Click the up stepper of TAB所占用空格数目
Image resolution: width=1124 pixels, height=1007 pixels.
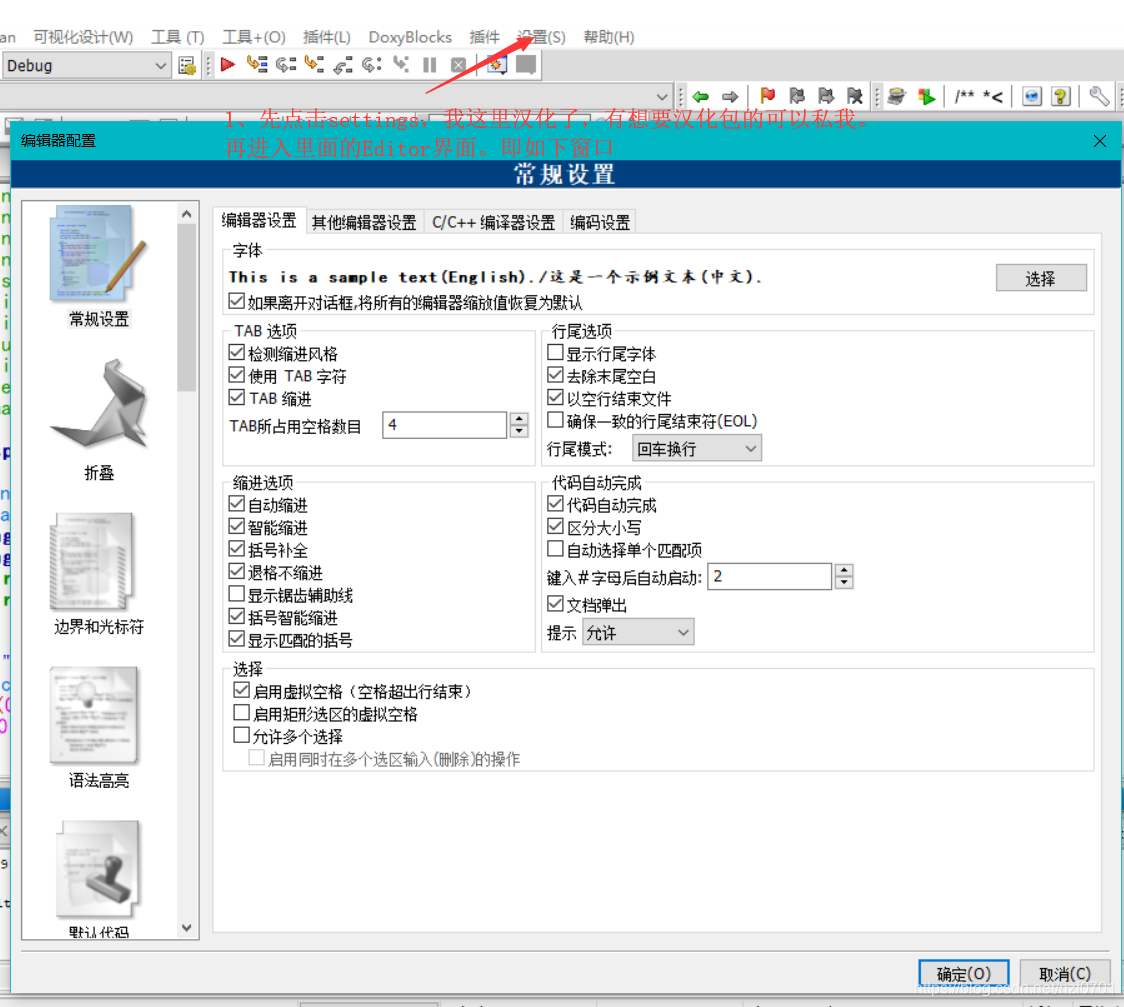(x=518, y=419)
